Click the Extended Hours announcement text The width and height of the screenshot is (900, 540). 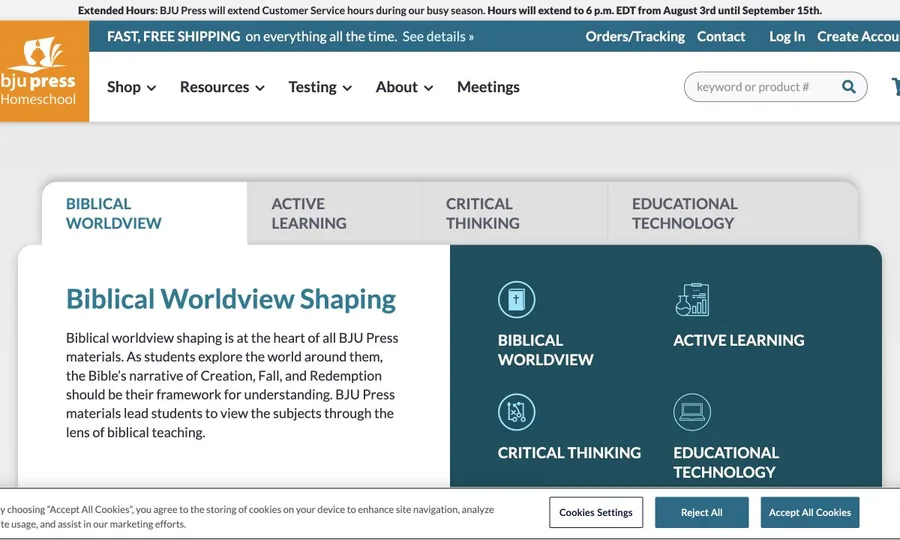coord(450,10)
